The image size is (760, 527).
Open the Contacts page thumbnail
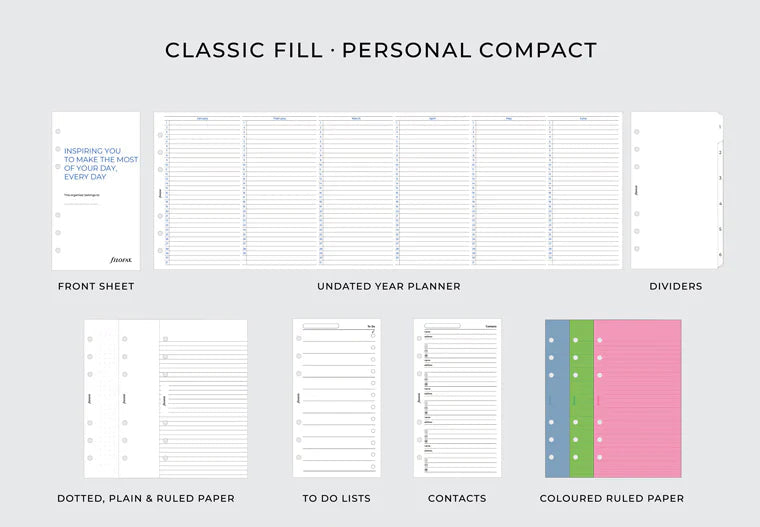pyautogui.click(x=457, y=398)
